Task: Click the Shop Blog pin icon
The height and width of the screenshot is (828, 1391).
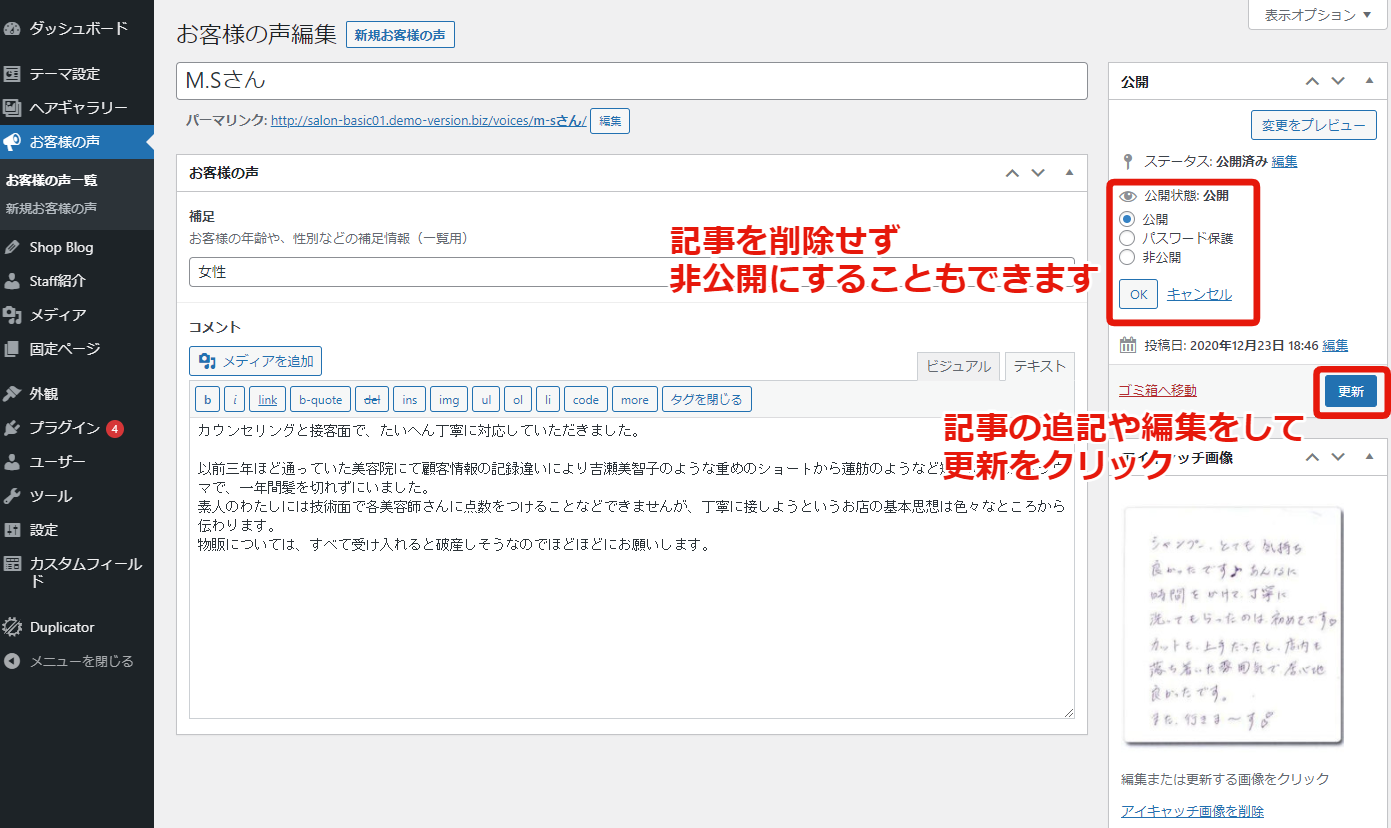Action: click(13, 247)
